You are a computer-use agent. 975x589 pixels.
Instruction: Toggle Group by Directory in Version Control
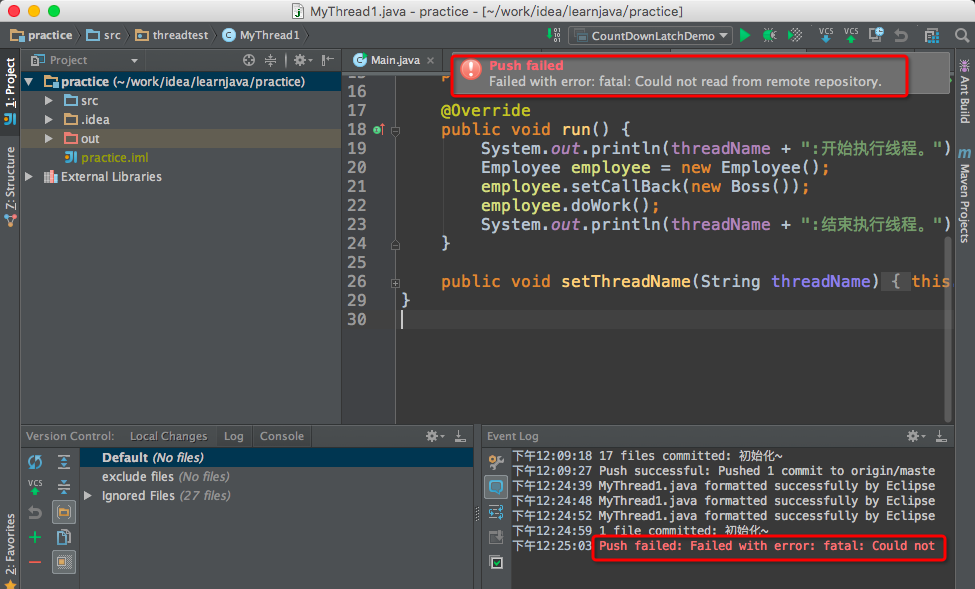[x=63, y=512]
